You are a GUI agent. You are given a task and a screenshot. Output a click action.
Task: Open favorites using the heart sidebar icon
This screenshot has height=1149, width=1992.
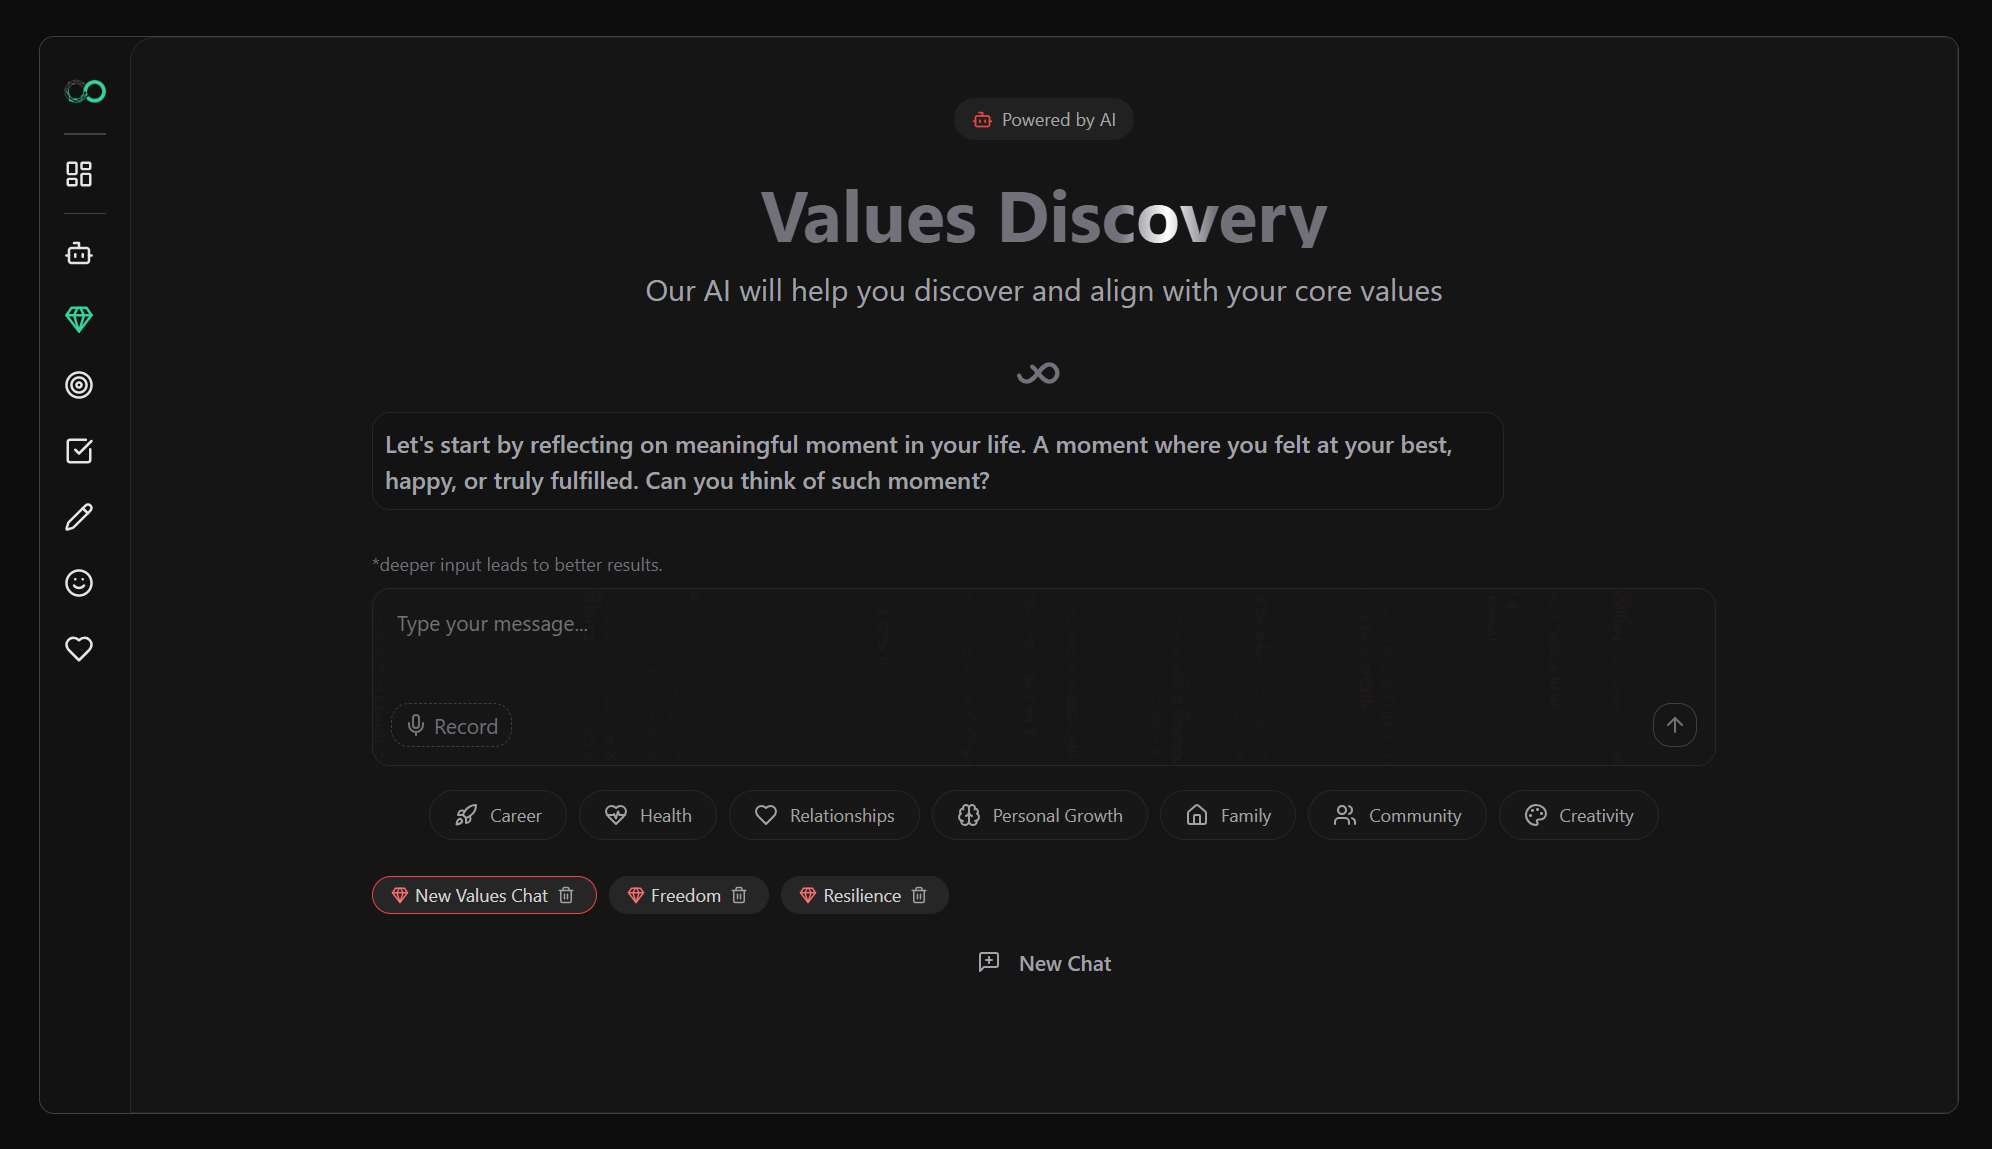(x=78, y=649)
